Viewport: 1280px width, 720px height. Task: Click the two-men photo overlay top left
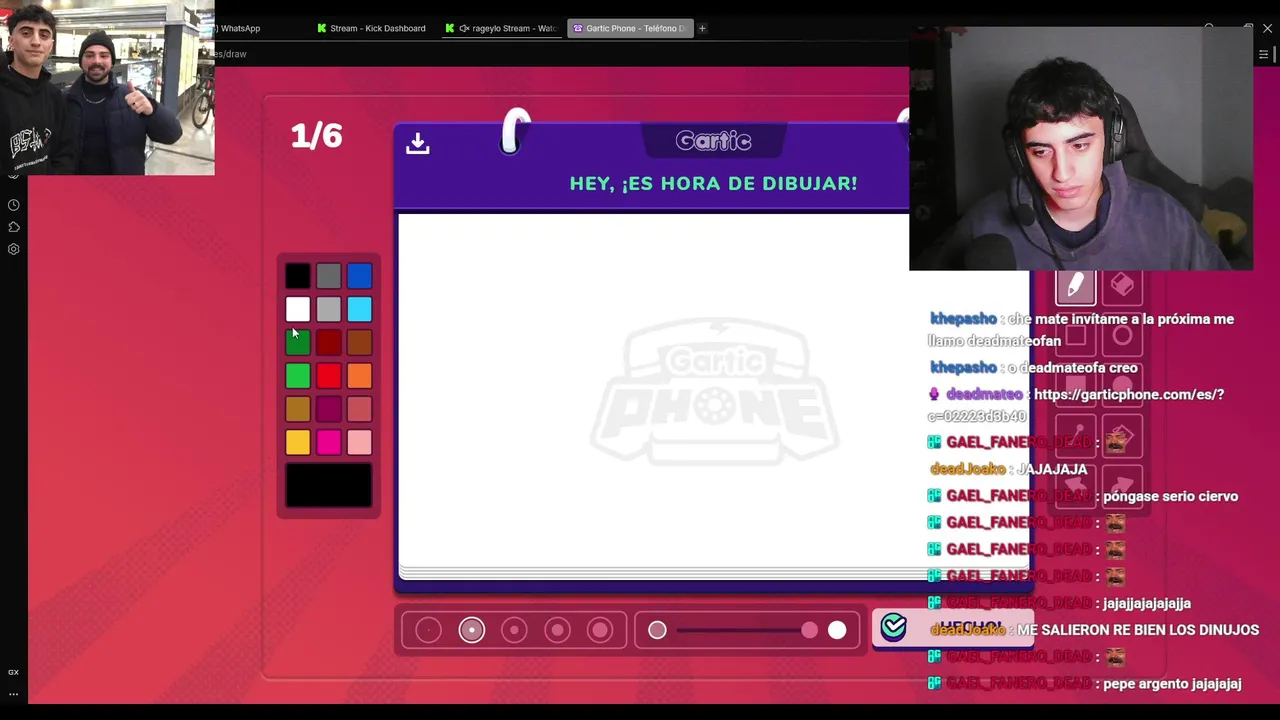107,88
